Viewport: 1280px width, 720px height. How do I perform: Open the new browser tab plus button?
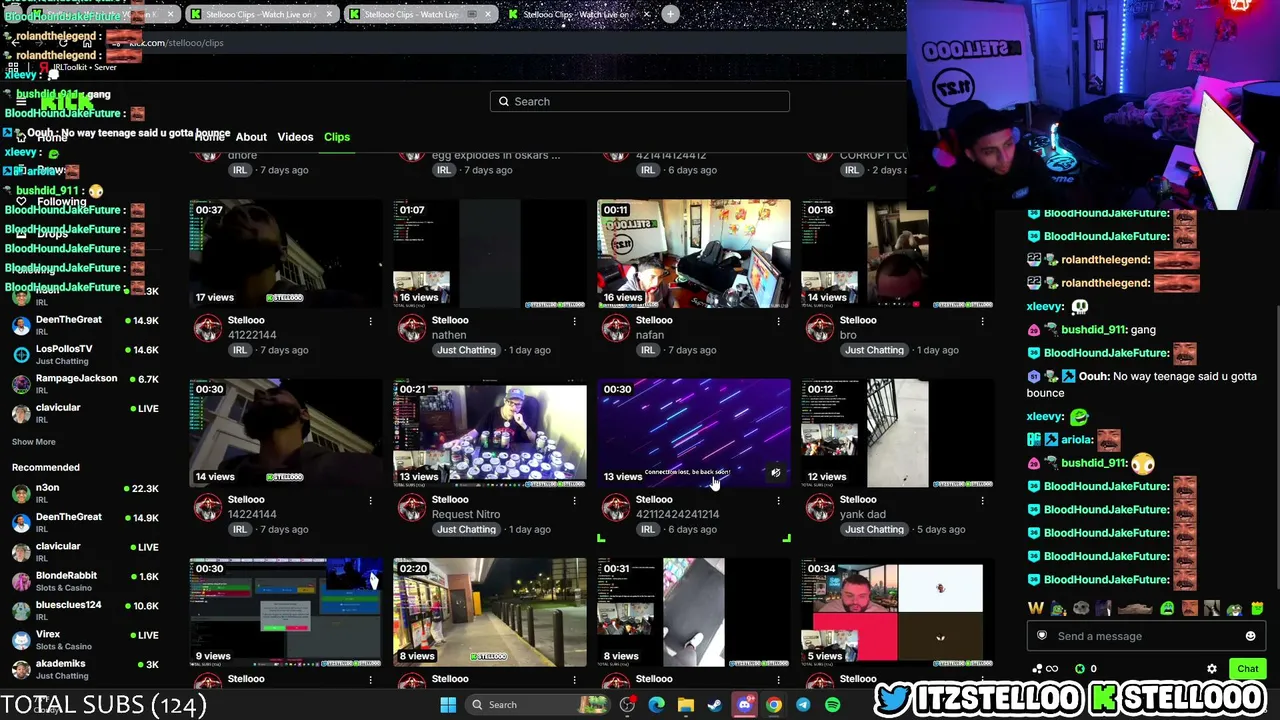click(670, 14)
